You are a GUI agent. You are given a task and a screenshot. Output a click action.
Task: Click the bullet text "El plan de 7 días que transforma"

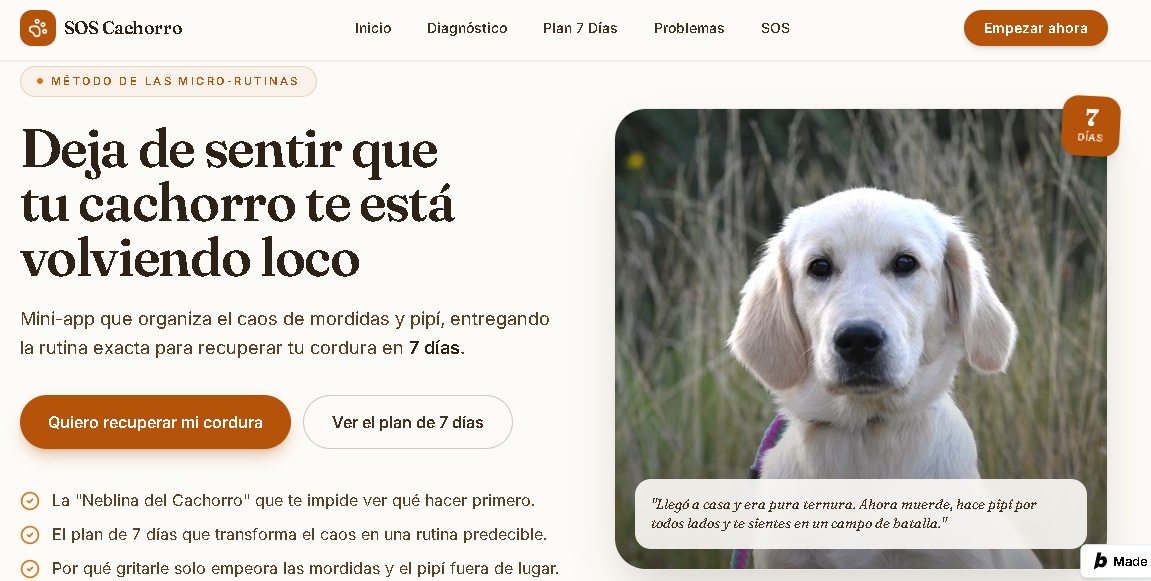[x=299, y=535]
